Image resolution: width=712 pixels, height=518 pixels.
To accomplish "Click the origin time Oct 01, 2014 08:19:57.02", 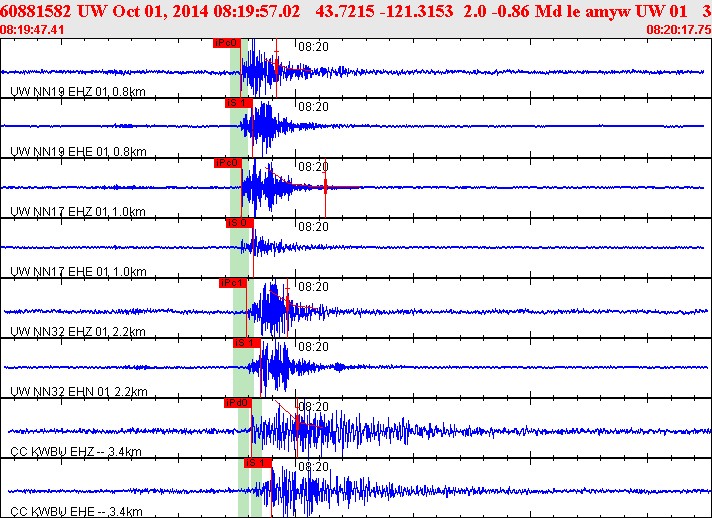I will coord(206,11).
